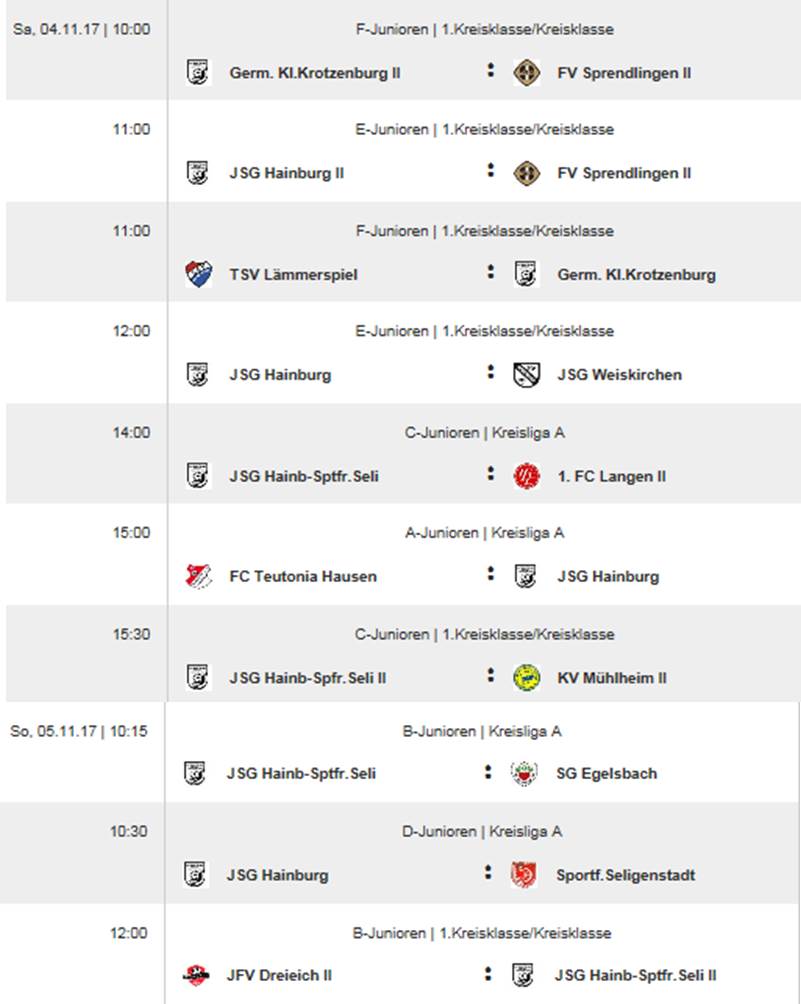Open the JFV Dreieich II team link

279,975
